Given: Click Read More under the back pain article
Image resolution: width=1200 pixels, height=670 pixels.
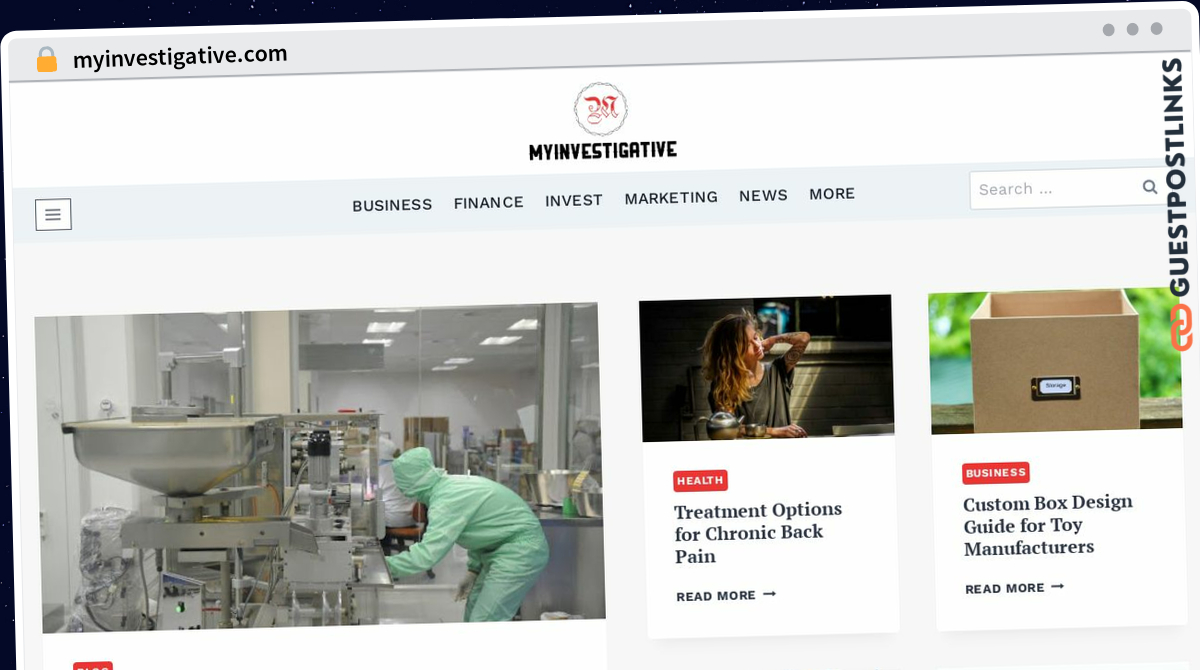Looking at the screenshot, I should pyautogui.click(x=726, y=595).
